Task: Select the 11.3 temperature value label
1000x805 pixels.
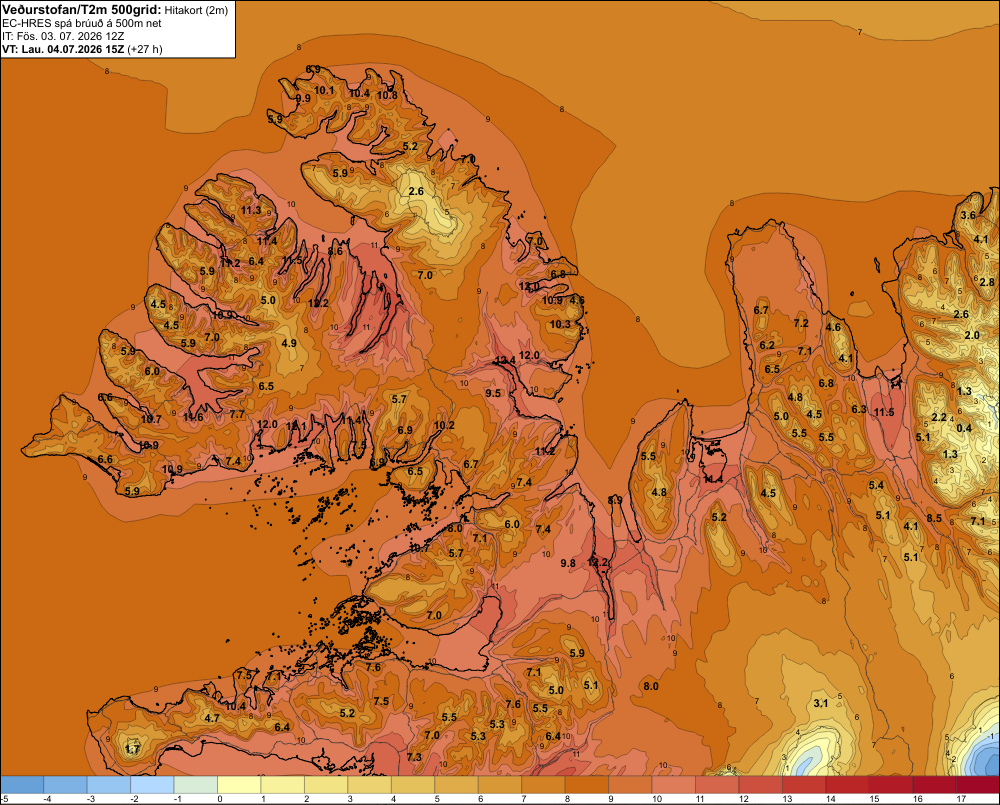Action: 251,210
